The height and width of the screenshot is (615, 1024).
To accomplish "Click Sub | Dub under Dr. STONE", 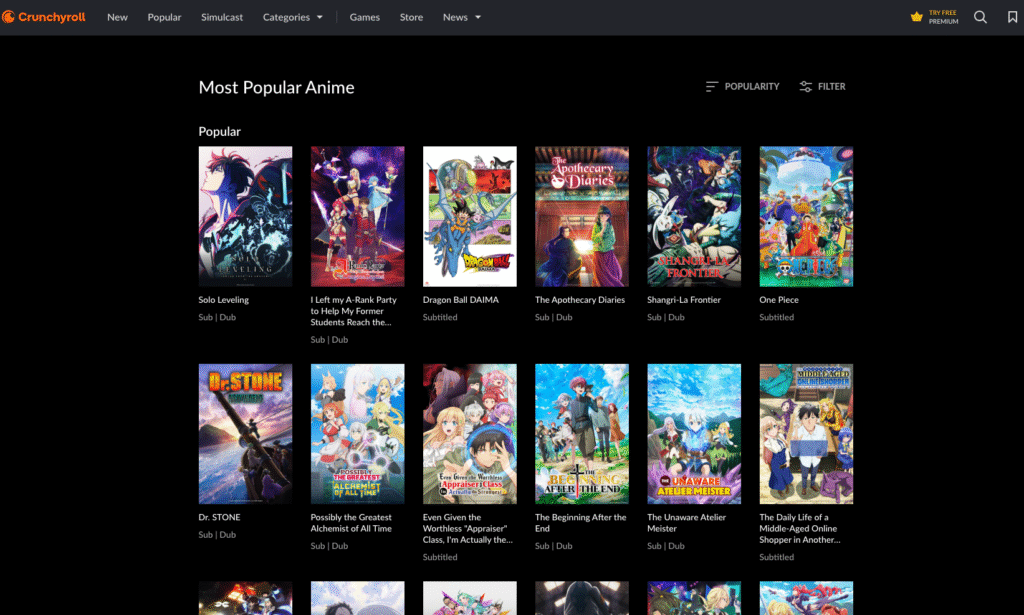I will tap(217, 535).
